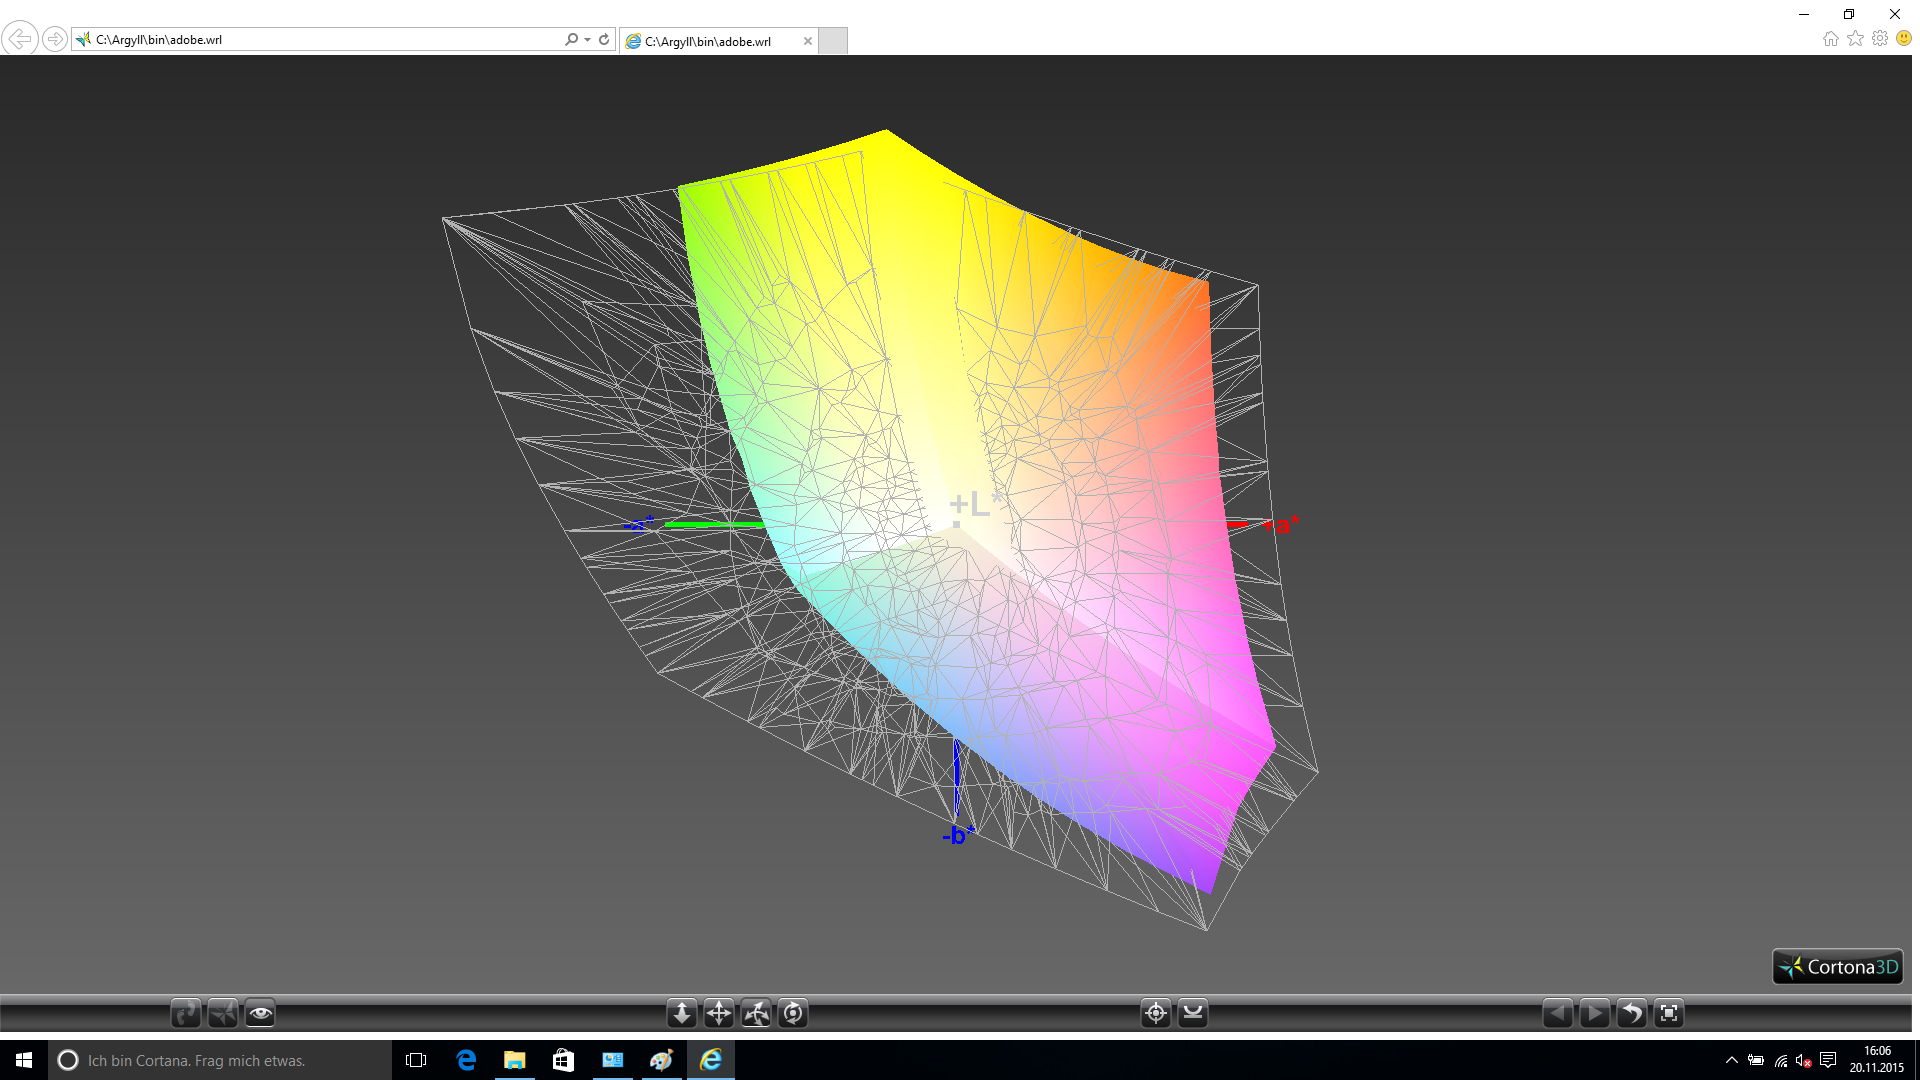Activate the Roll rotation tool
The width and height of the screenshot is (1920, 1080).
(793, 1014)
